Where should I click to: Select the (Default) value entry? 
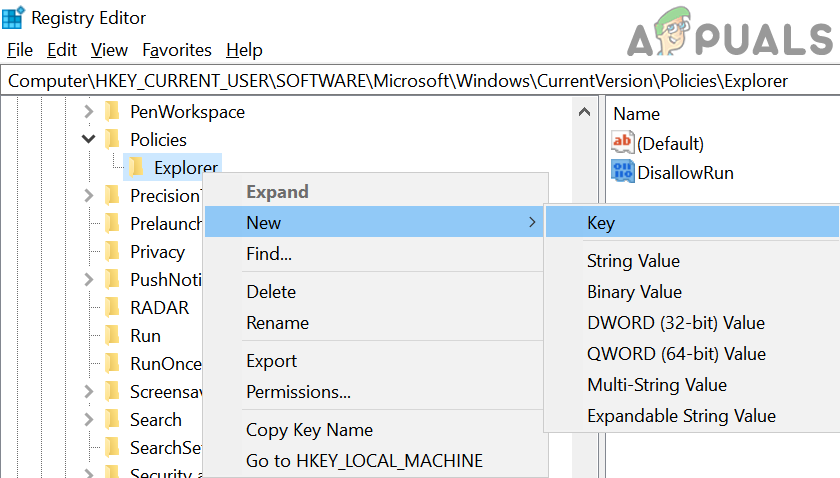tap(670, 143)
